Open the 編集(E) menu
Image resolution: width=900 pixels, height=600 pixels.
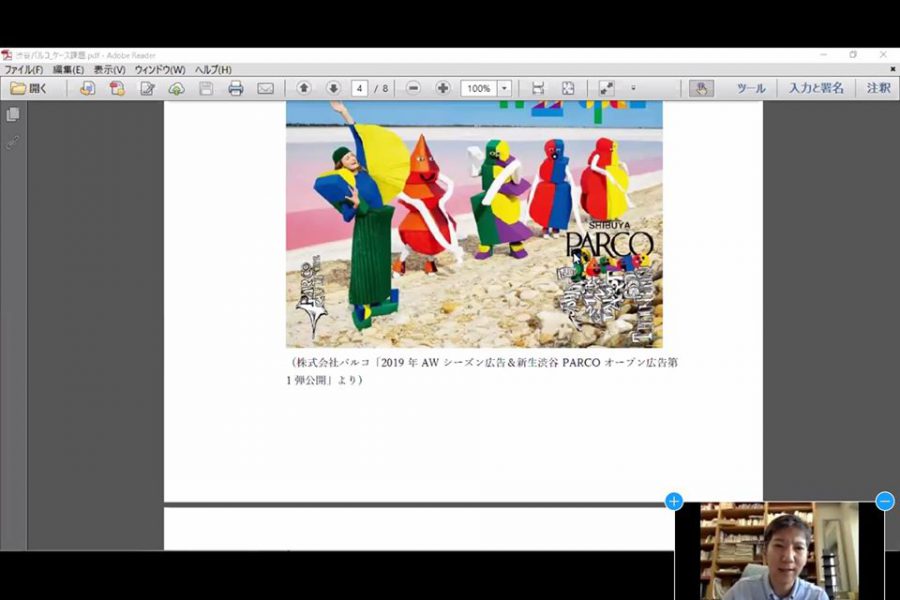68,69
